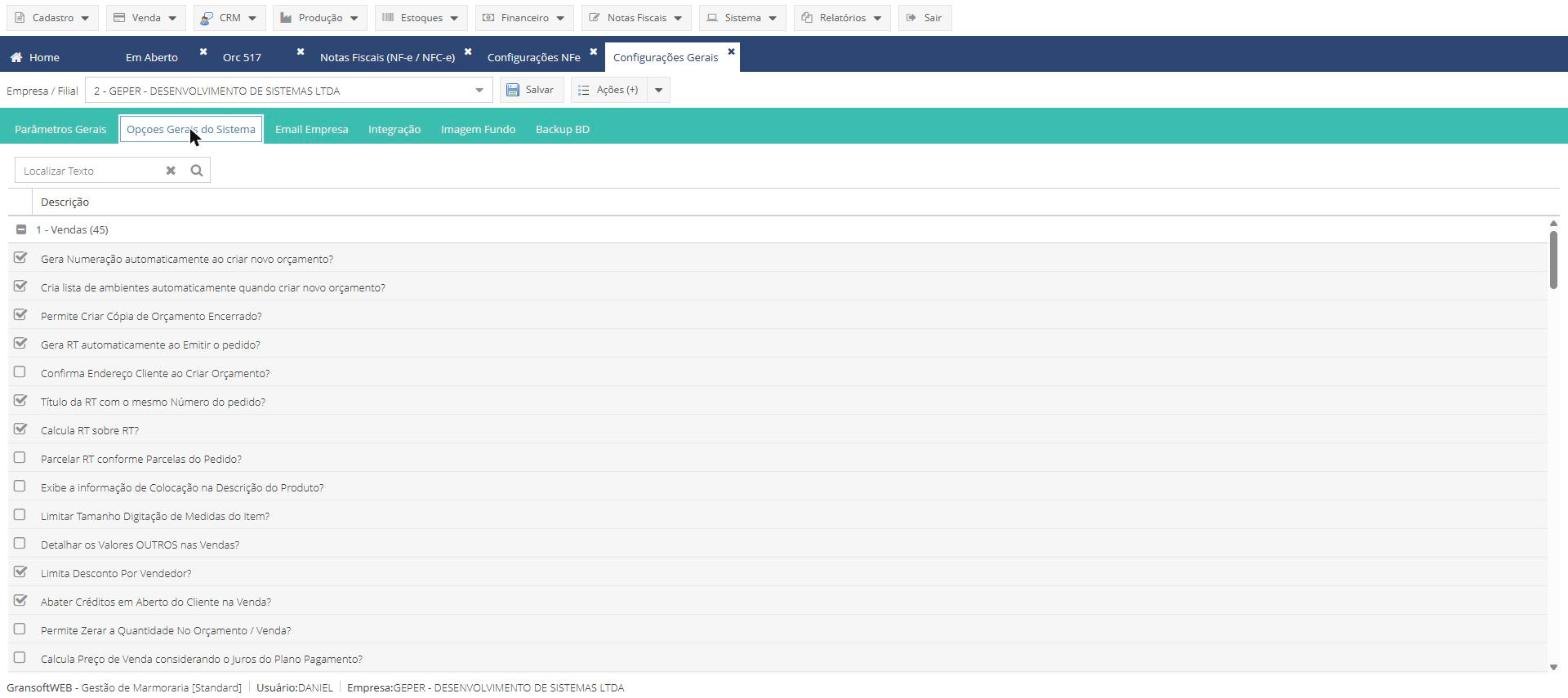Go to the Home tab
The image size is (1568, 698).
[x=35, y=57]
